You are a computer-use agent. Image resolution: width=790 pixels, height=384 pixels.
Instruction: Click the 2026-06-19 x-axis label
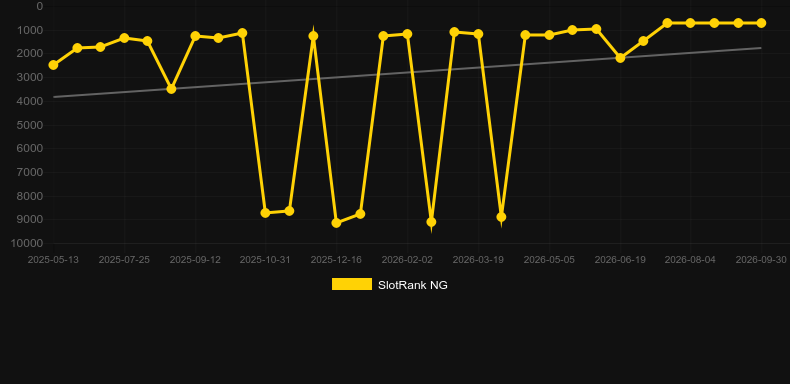point(620,260)
